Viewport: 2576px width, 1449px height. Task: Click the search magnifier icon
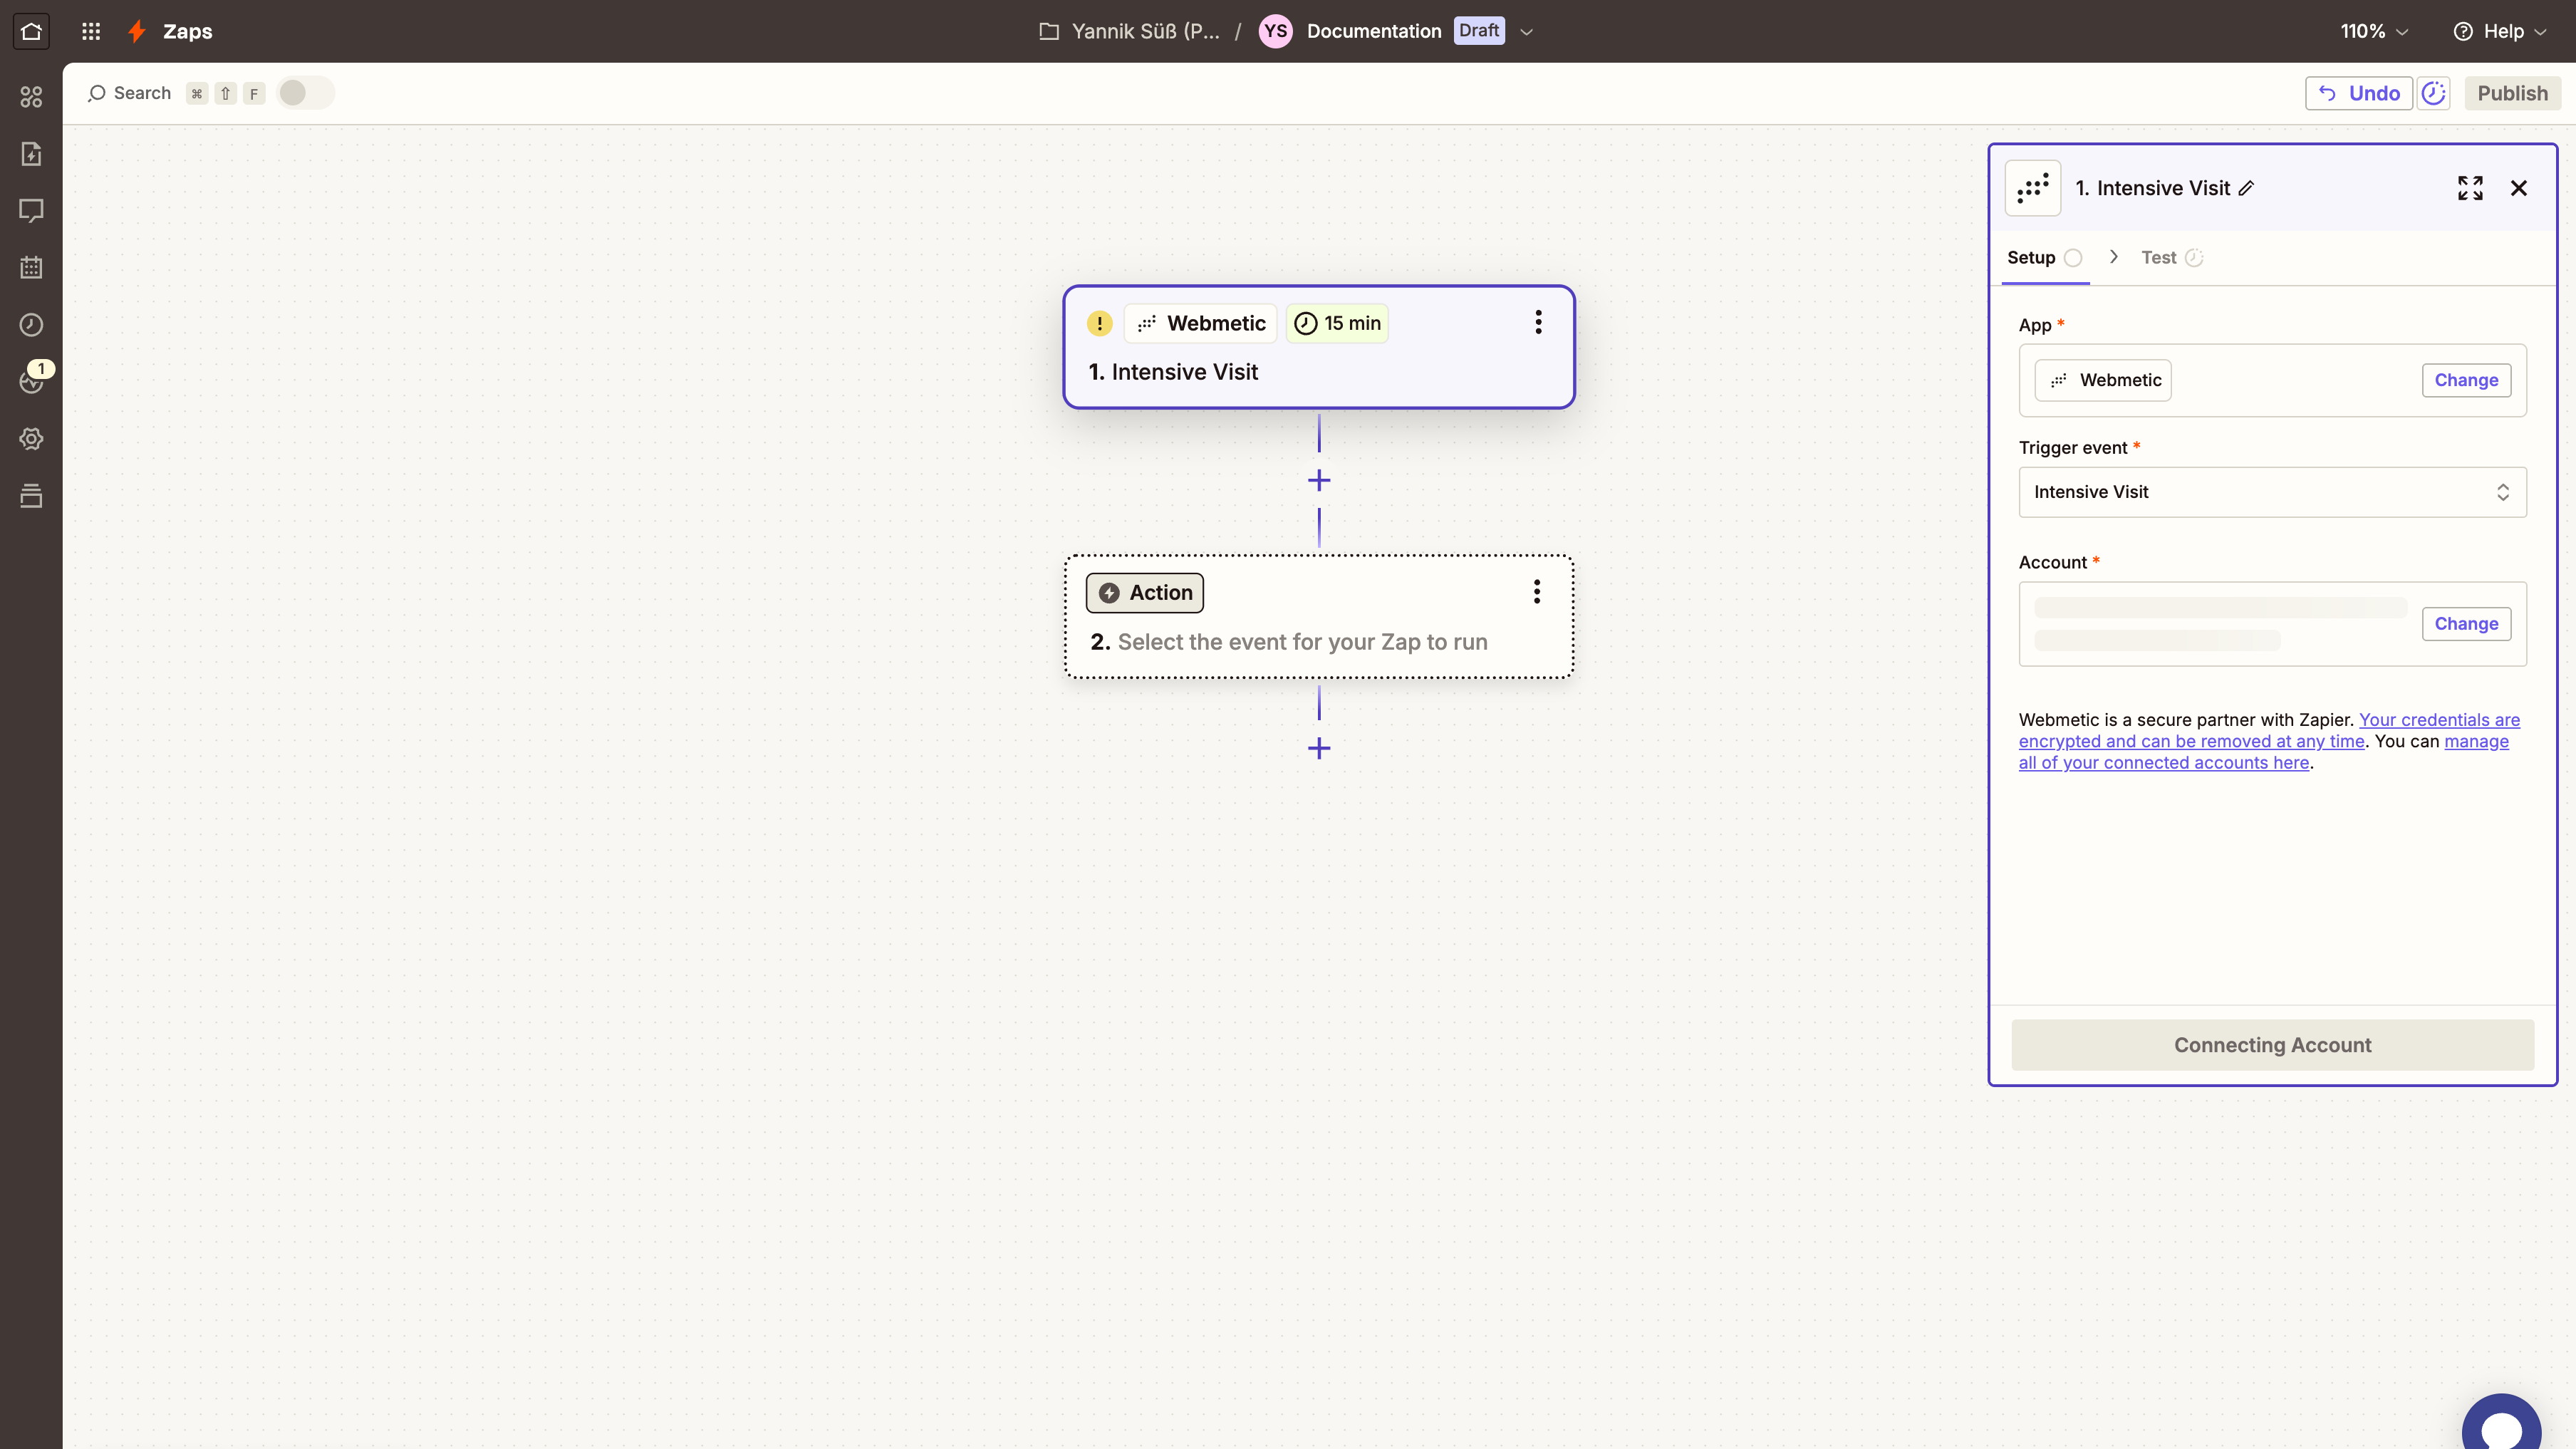click(x=97, y=93)
